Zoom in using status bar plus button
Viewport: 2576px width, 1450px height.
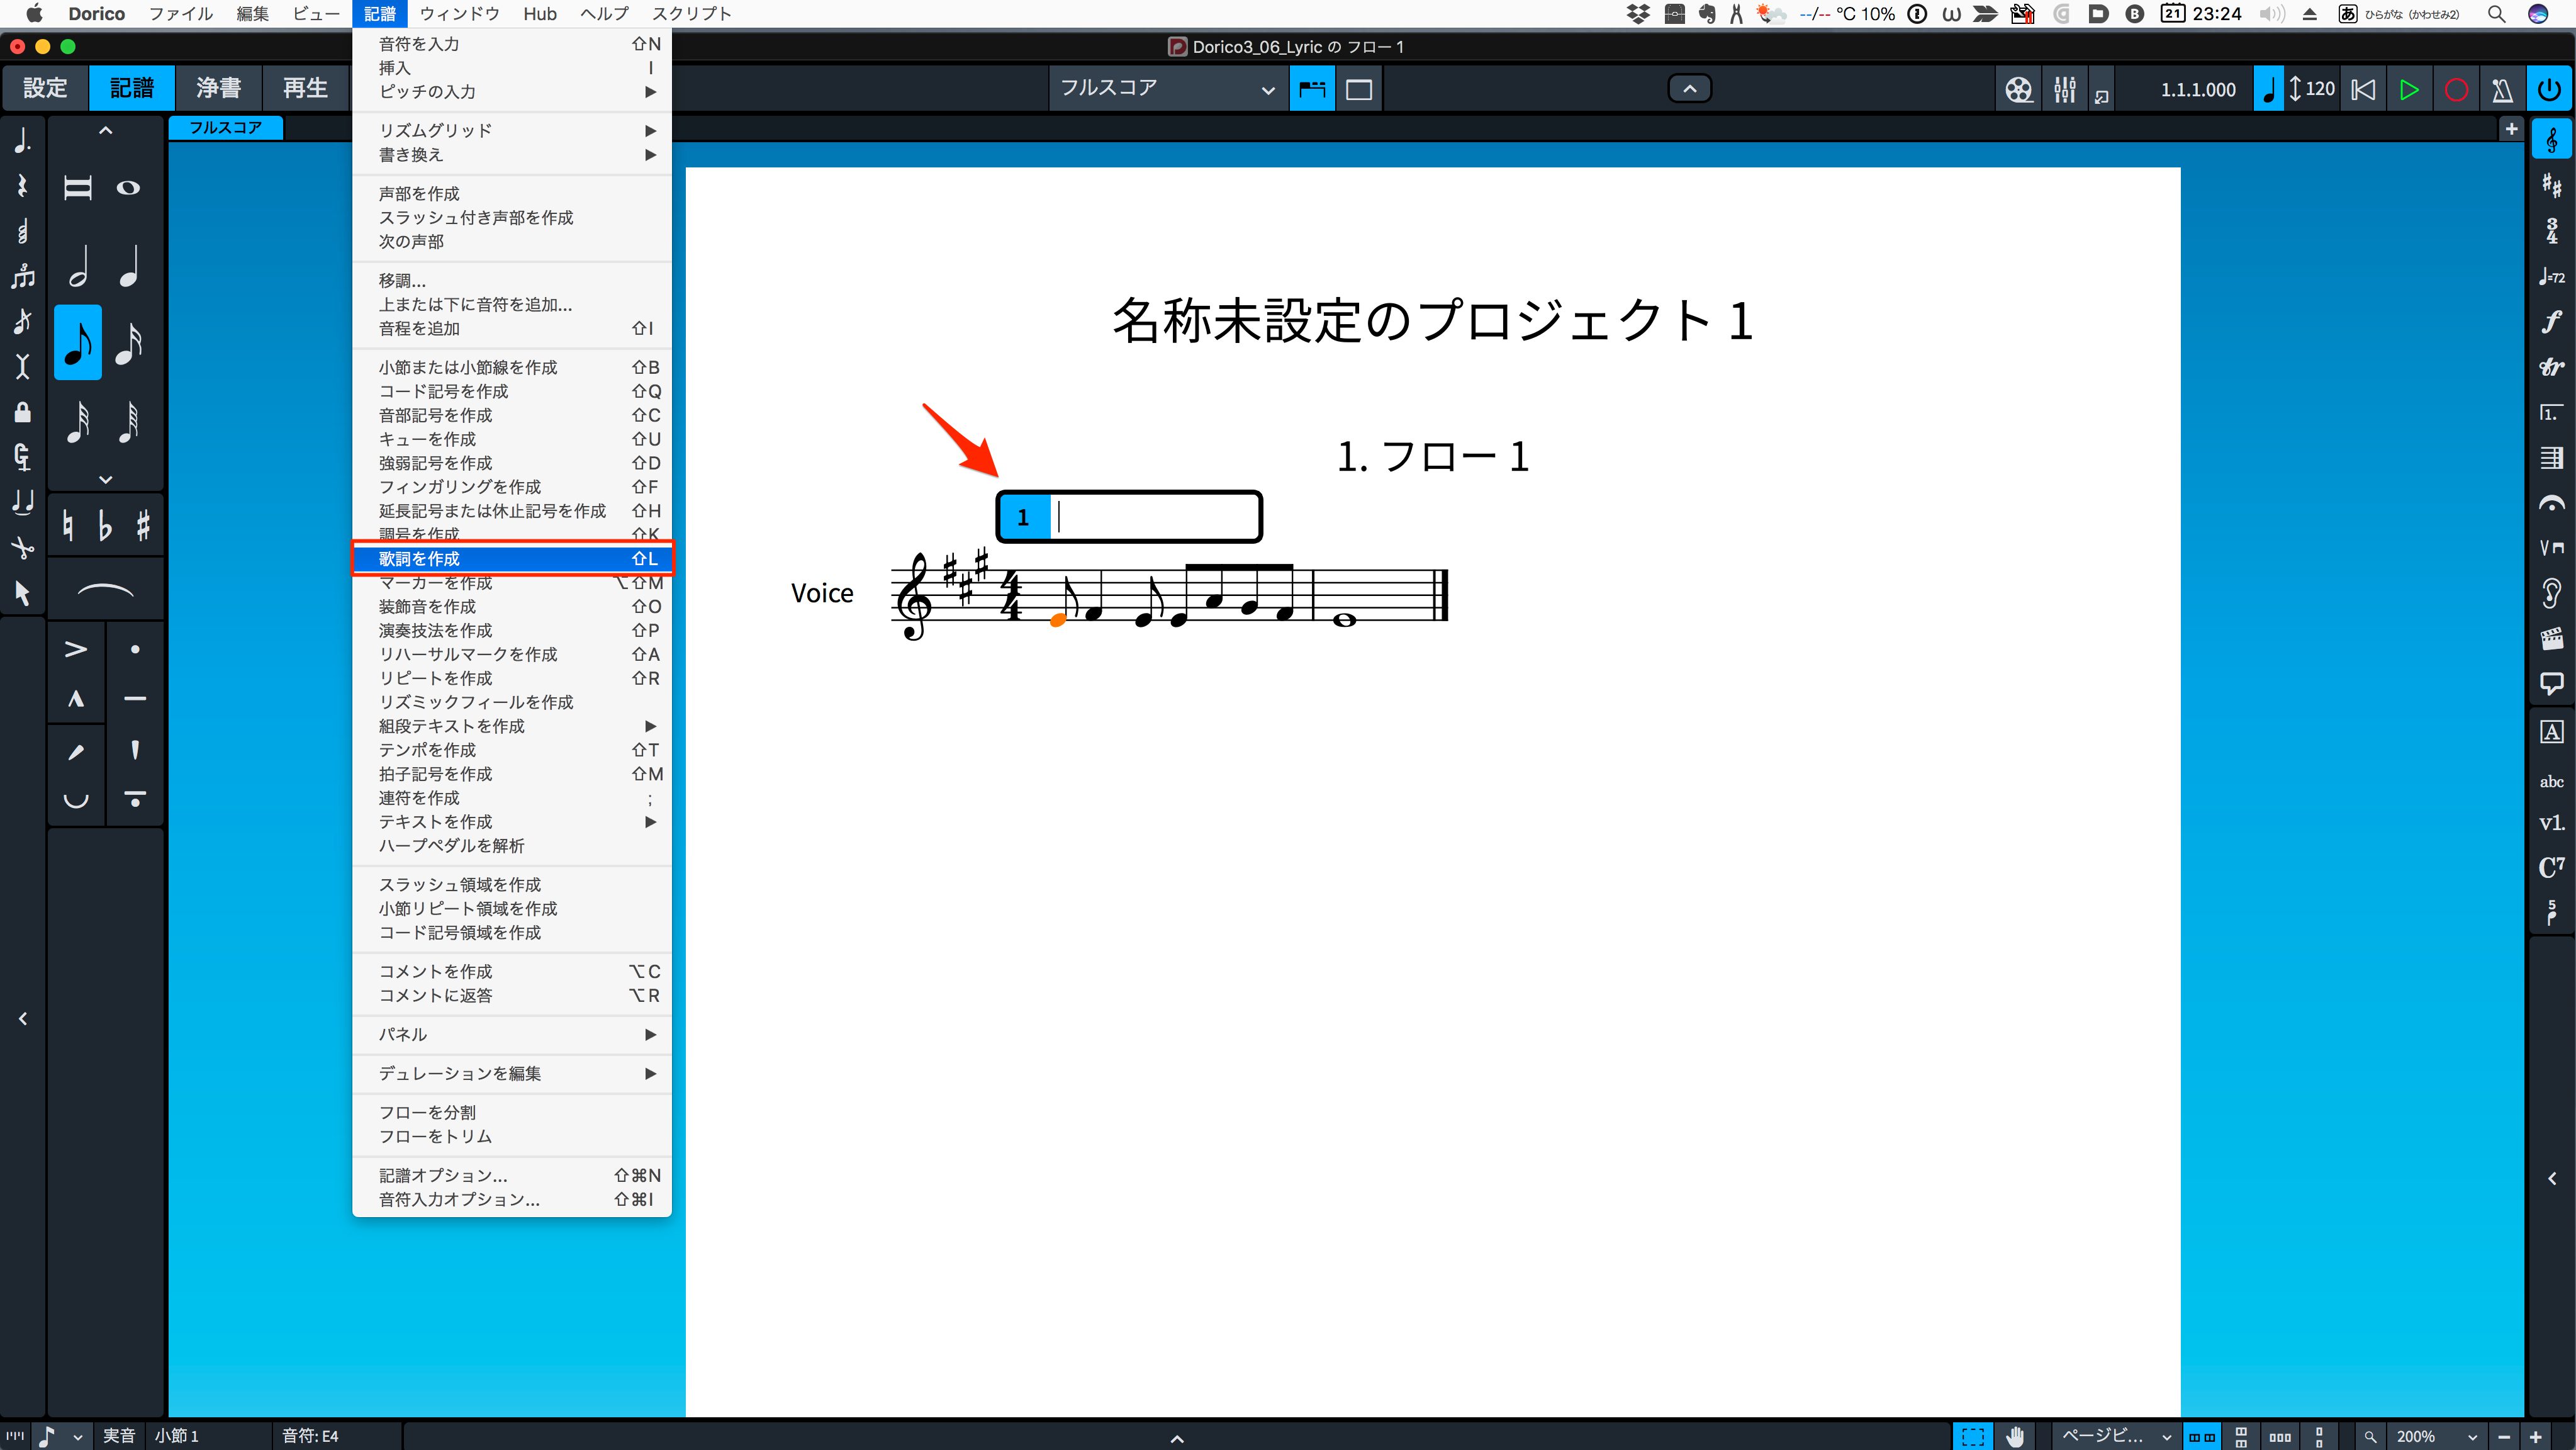pos(2535,1437)
